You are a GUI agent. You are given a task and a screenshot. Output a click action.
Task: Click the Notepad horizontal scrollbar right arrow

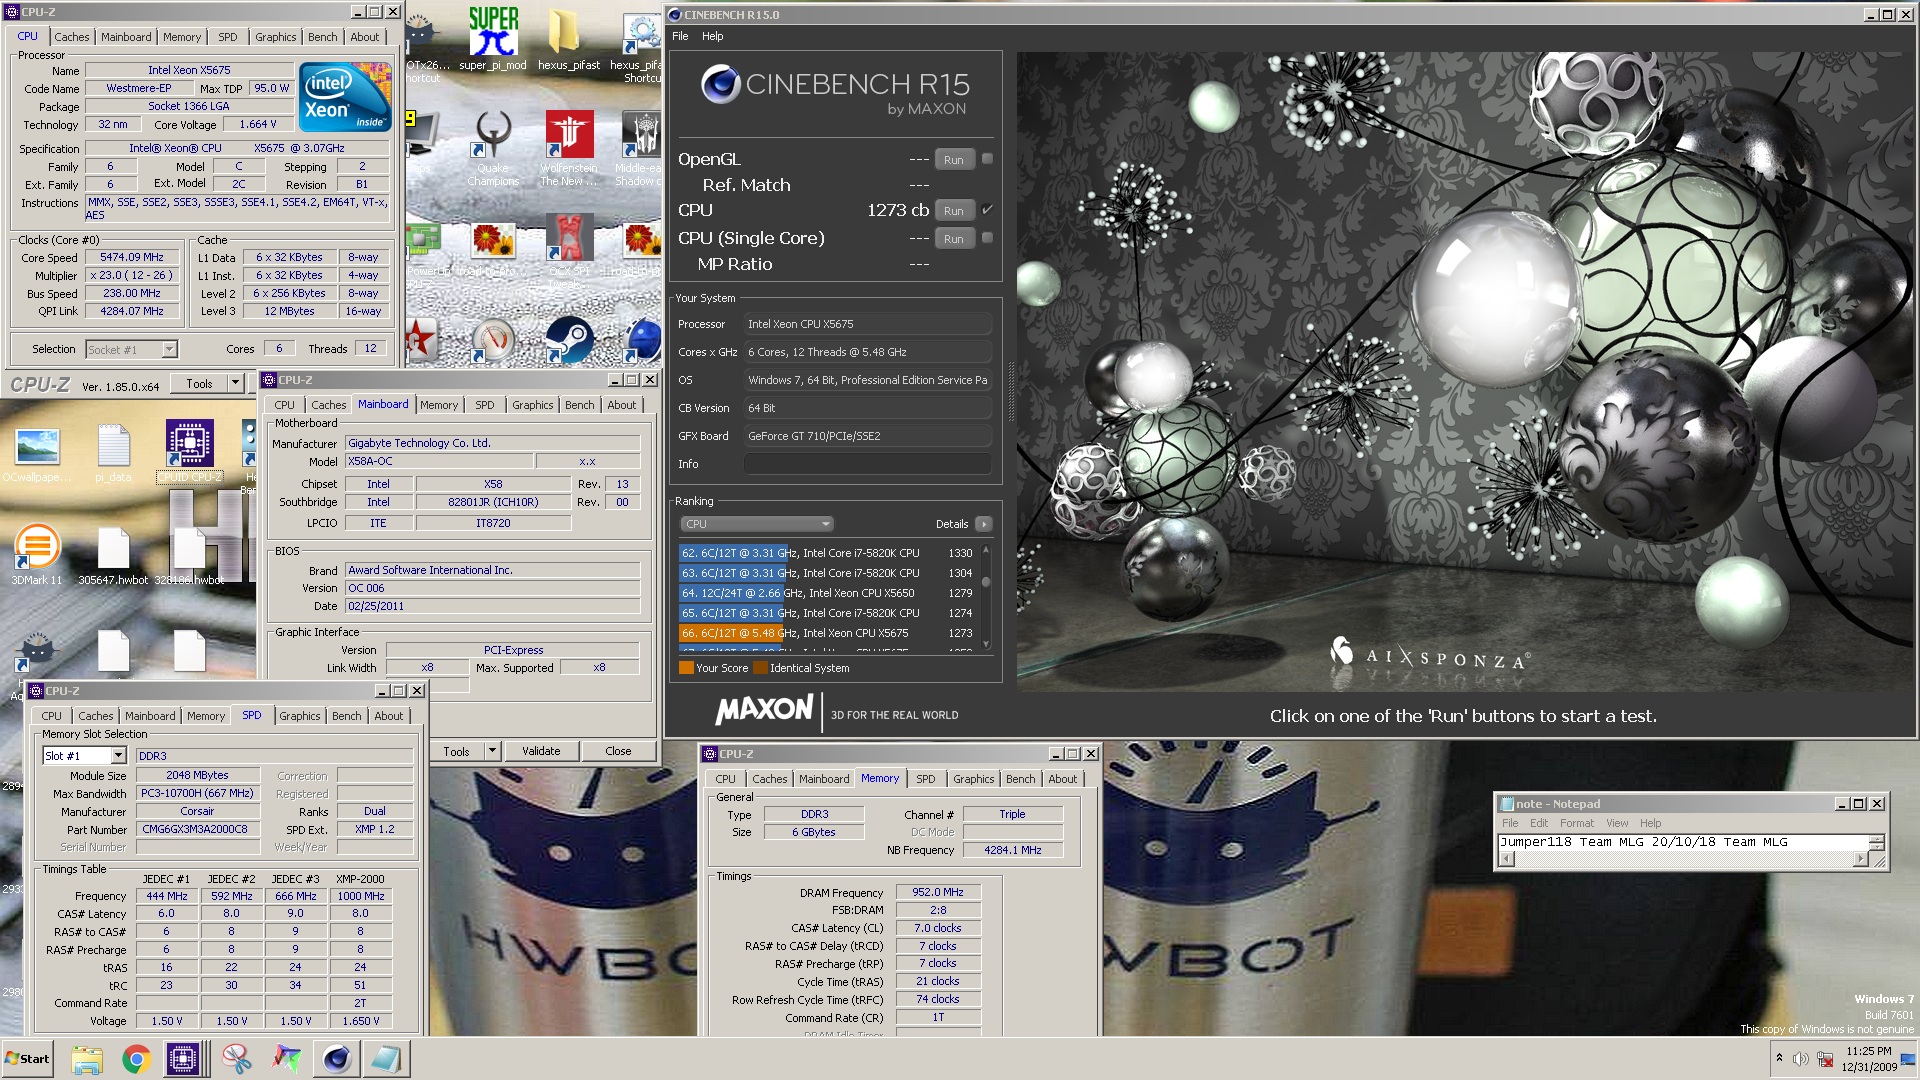1860,858
